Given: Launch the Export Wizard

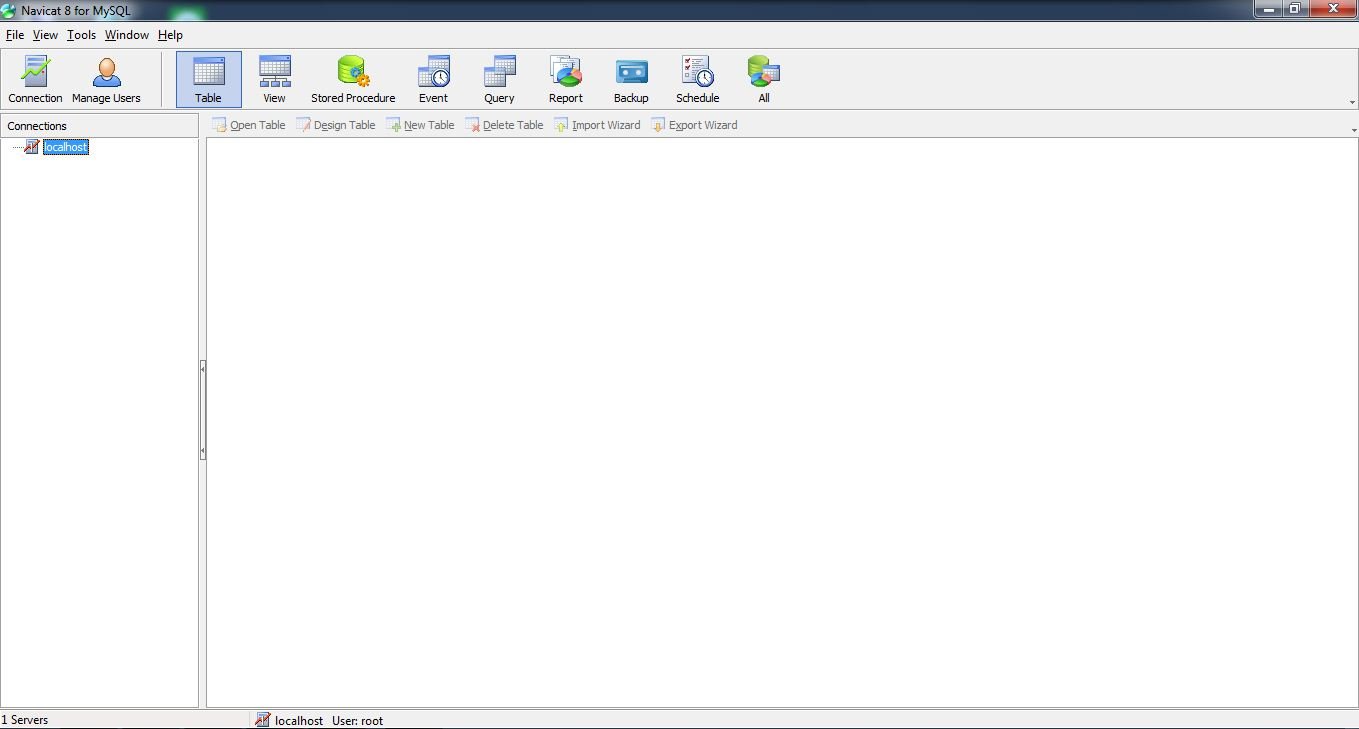Looking at the screenshot, I should point(694,125).
